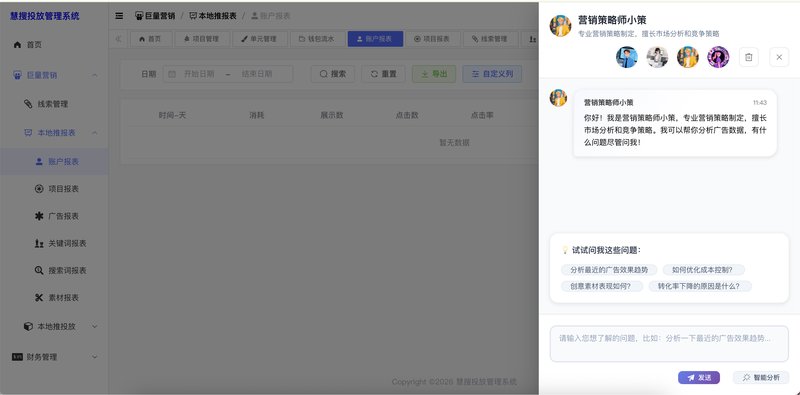Open the 自定义列 column settings
This screenshot has width=800, height=395.
coord(492,74)
